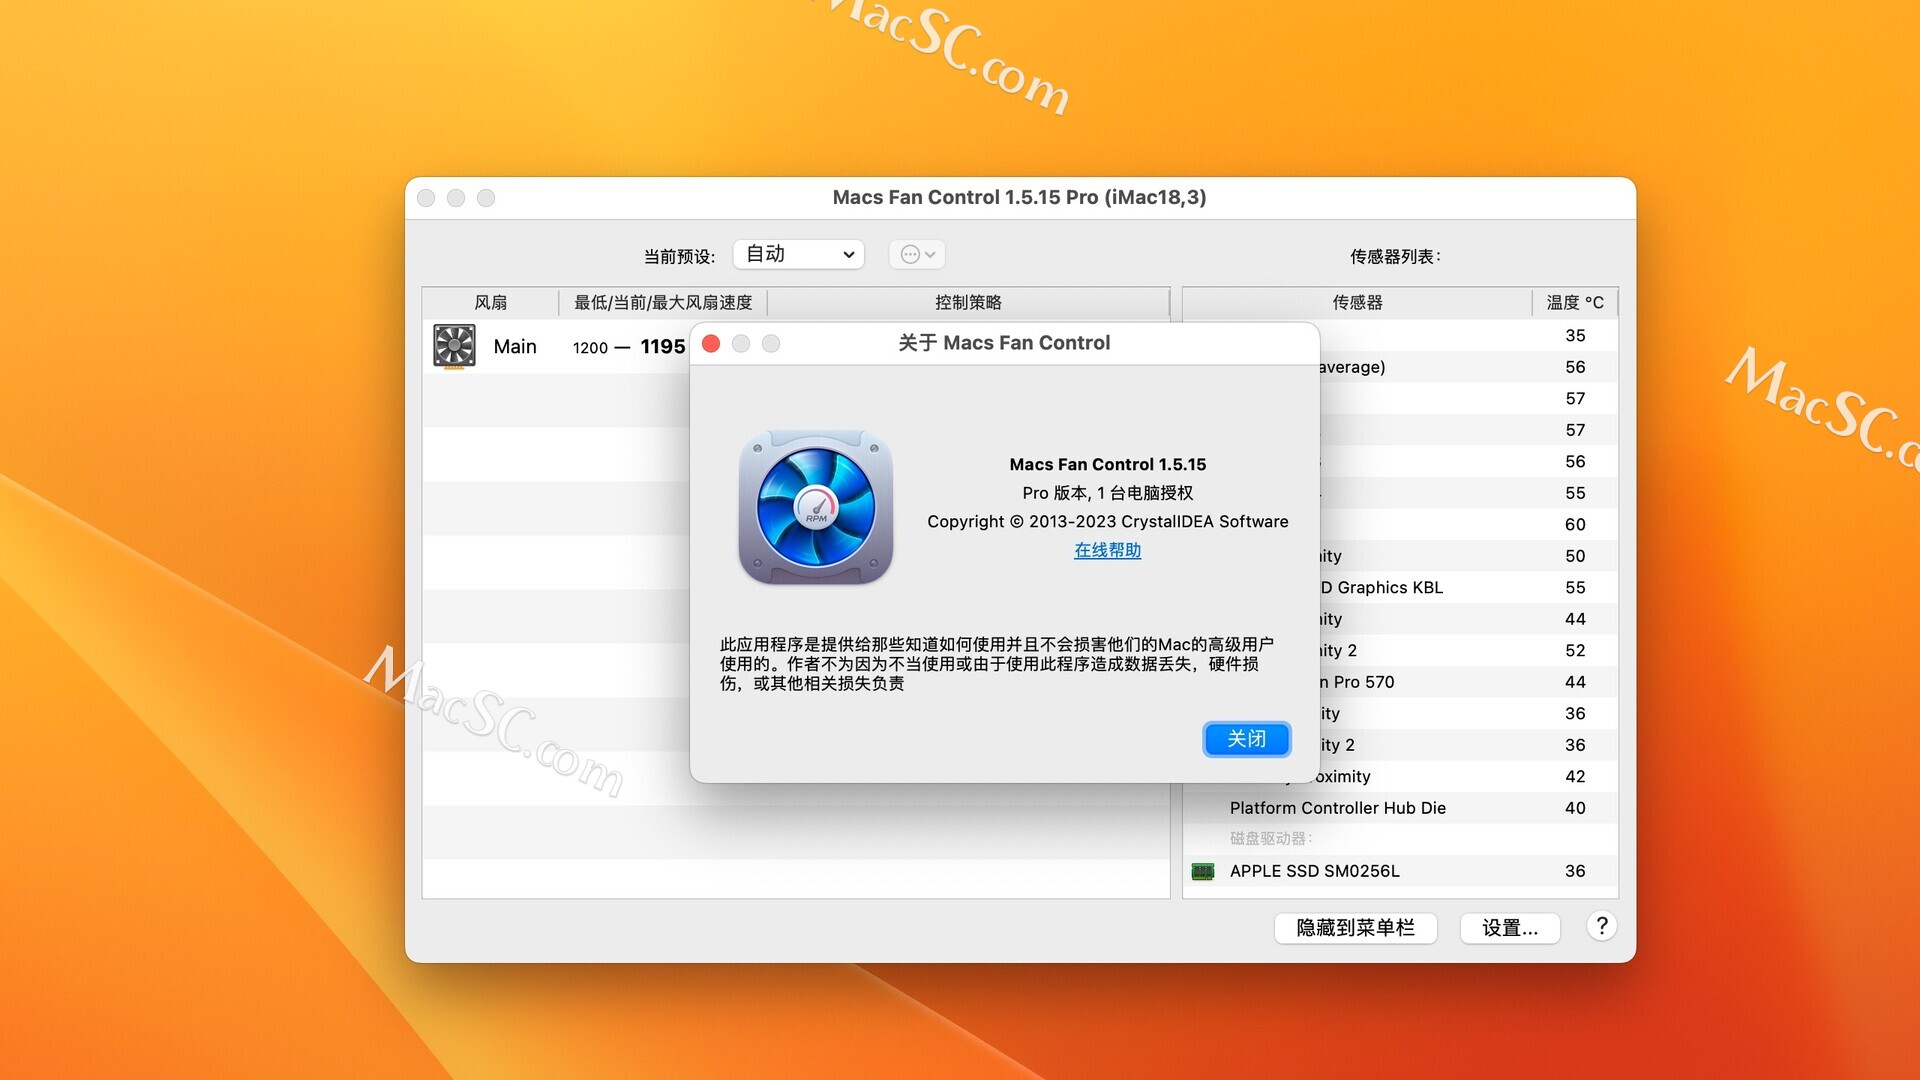
Task: Close the About dialog with red button
Action: click(711, 343)
